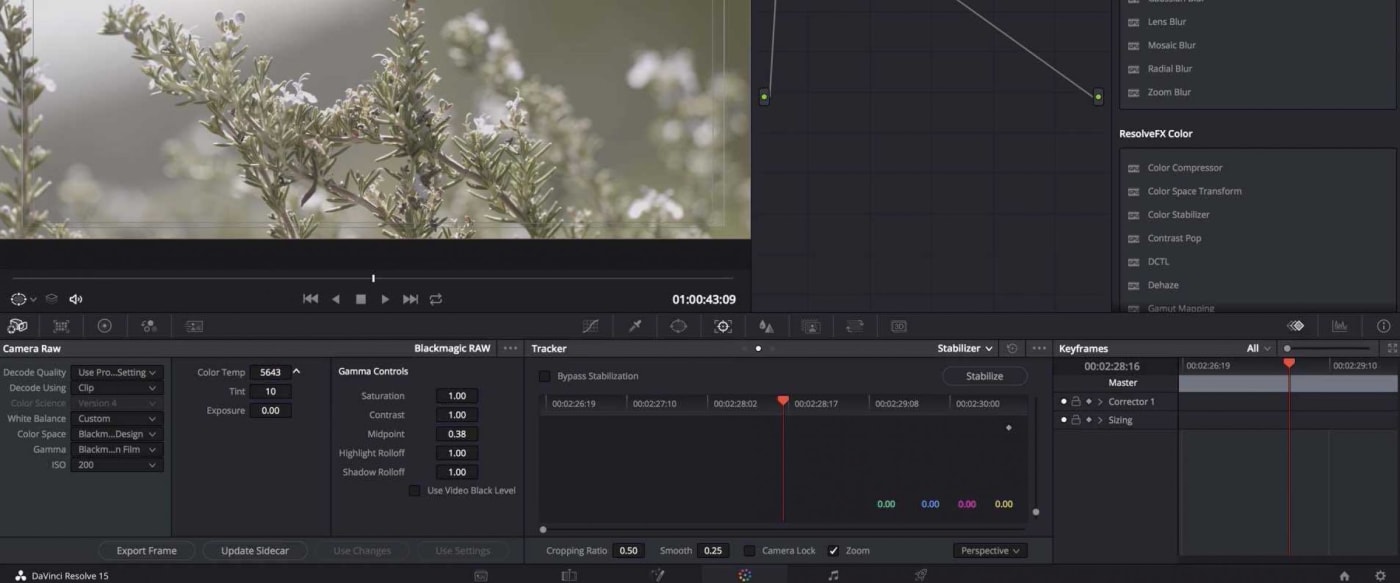Check Use Video Black Level
This screenshot has height=583, width=1400.
pos(414,491)
